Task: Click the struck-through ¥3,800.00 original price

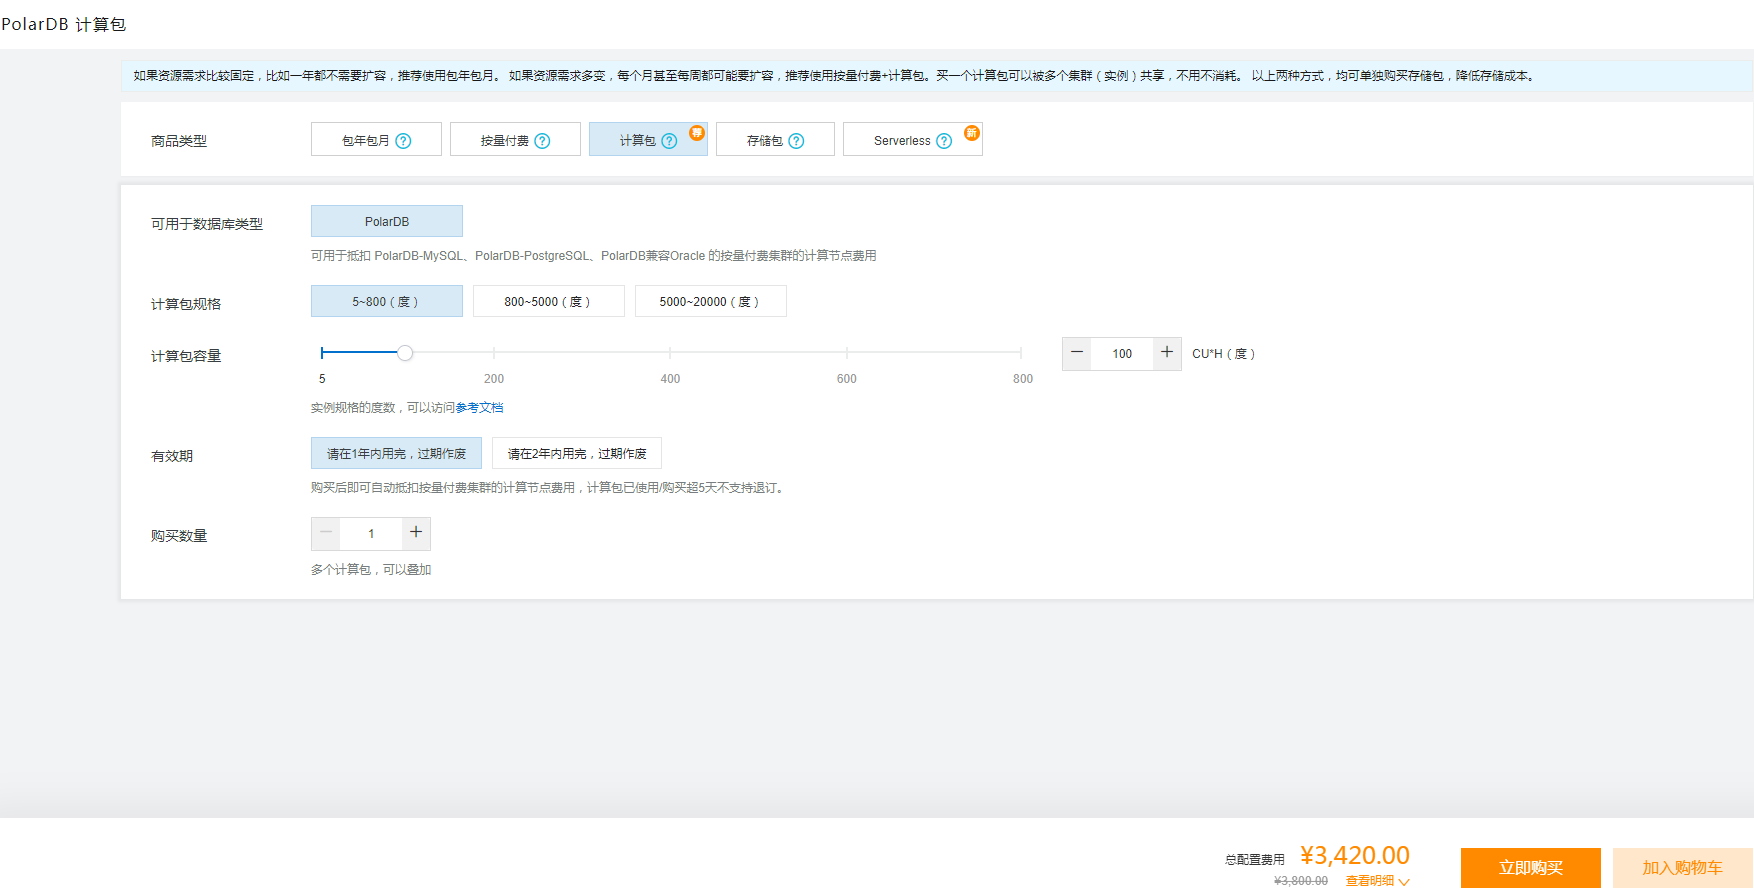Action: pos(1301,881)
